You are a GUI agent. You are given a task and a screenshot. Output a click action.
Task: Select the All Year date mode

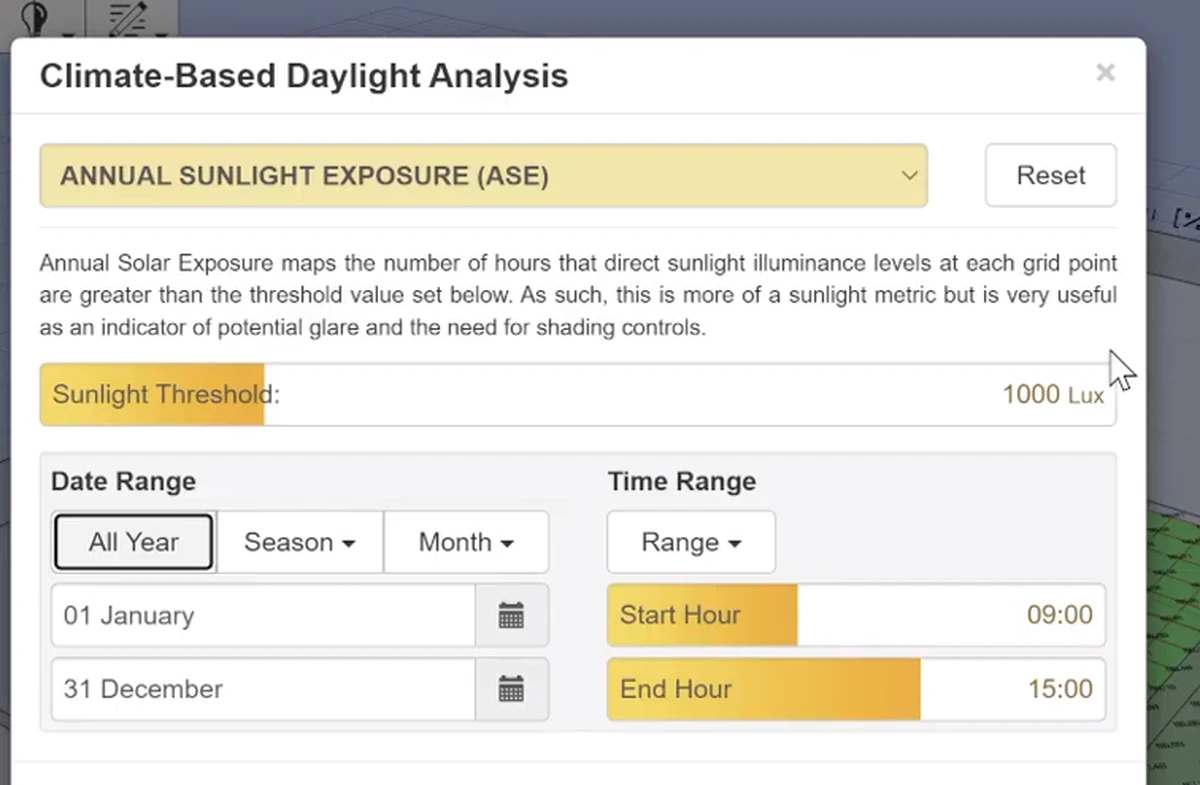click(133, 542)
